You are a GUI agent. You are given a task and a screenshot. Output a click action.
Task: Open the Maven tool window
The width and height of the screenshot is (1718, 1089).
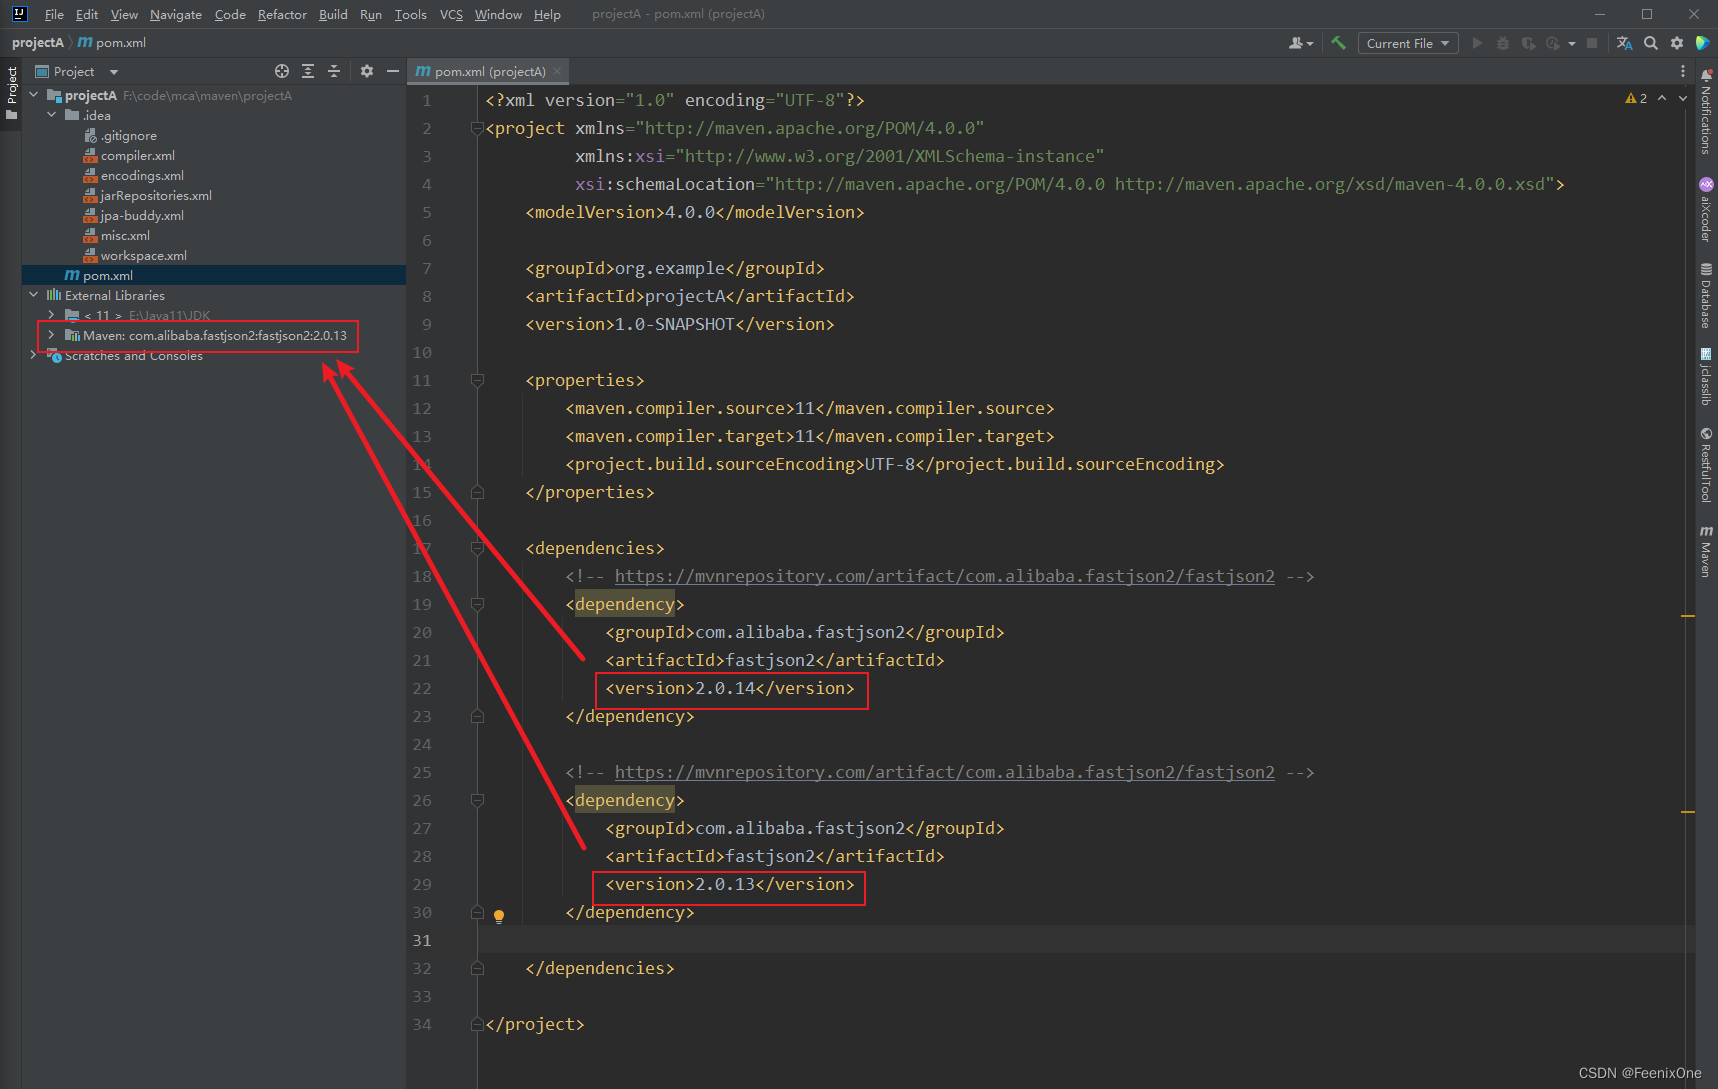point(1706,551)
